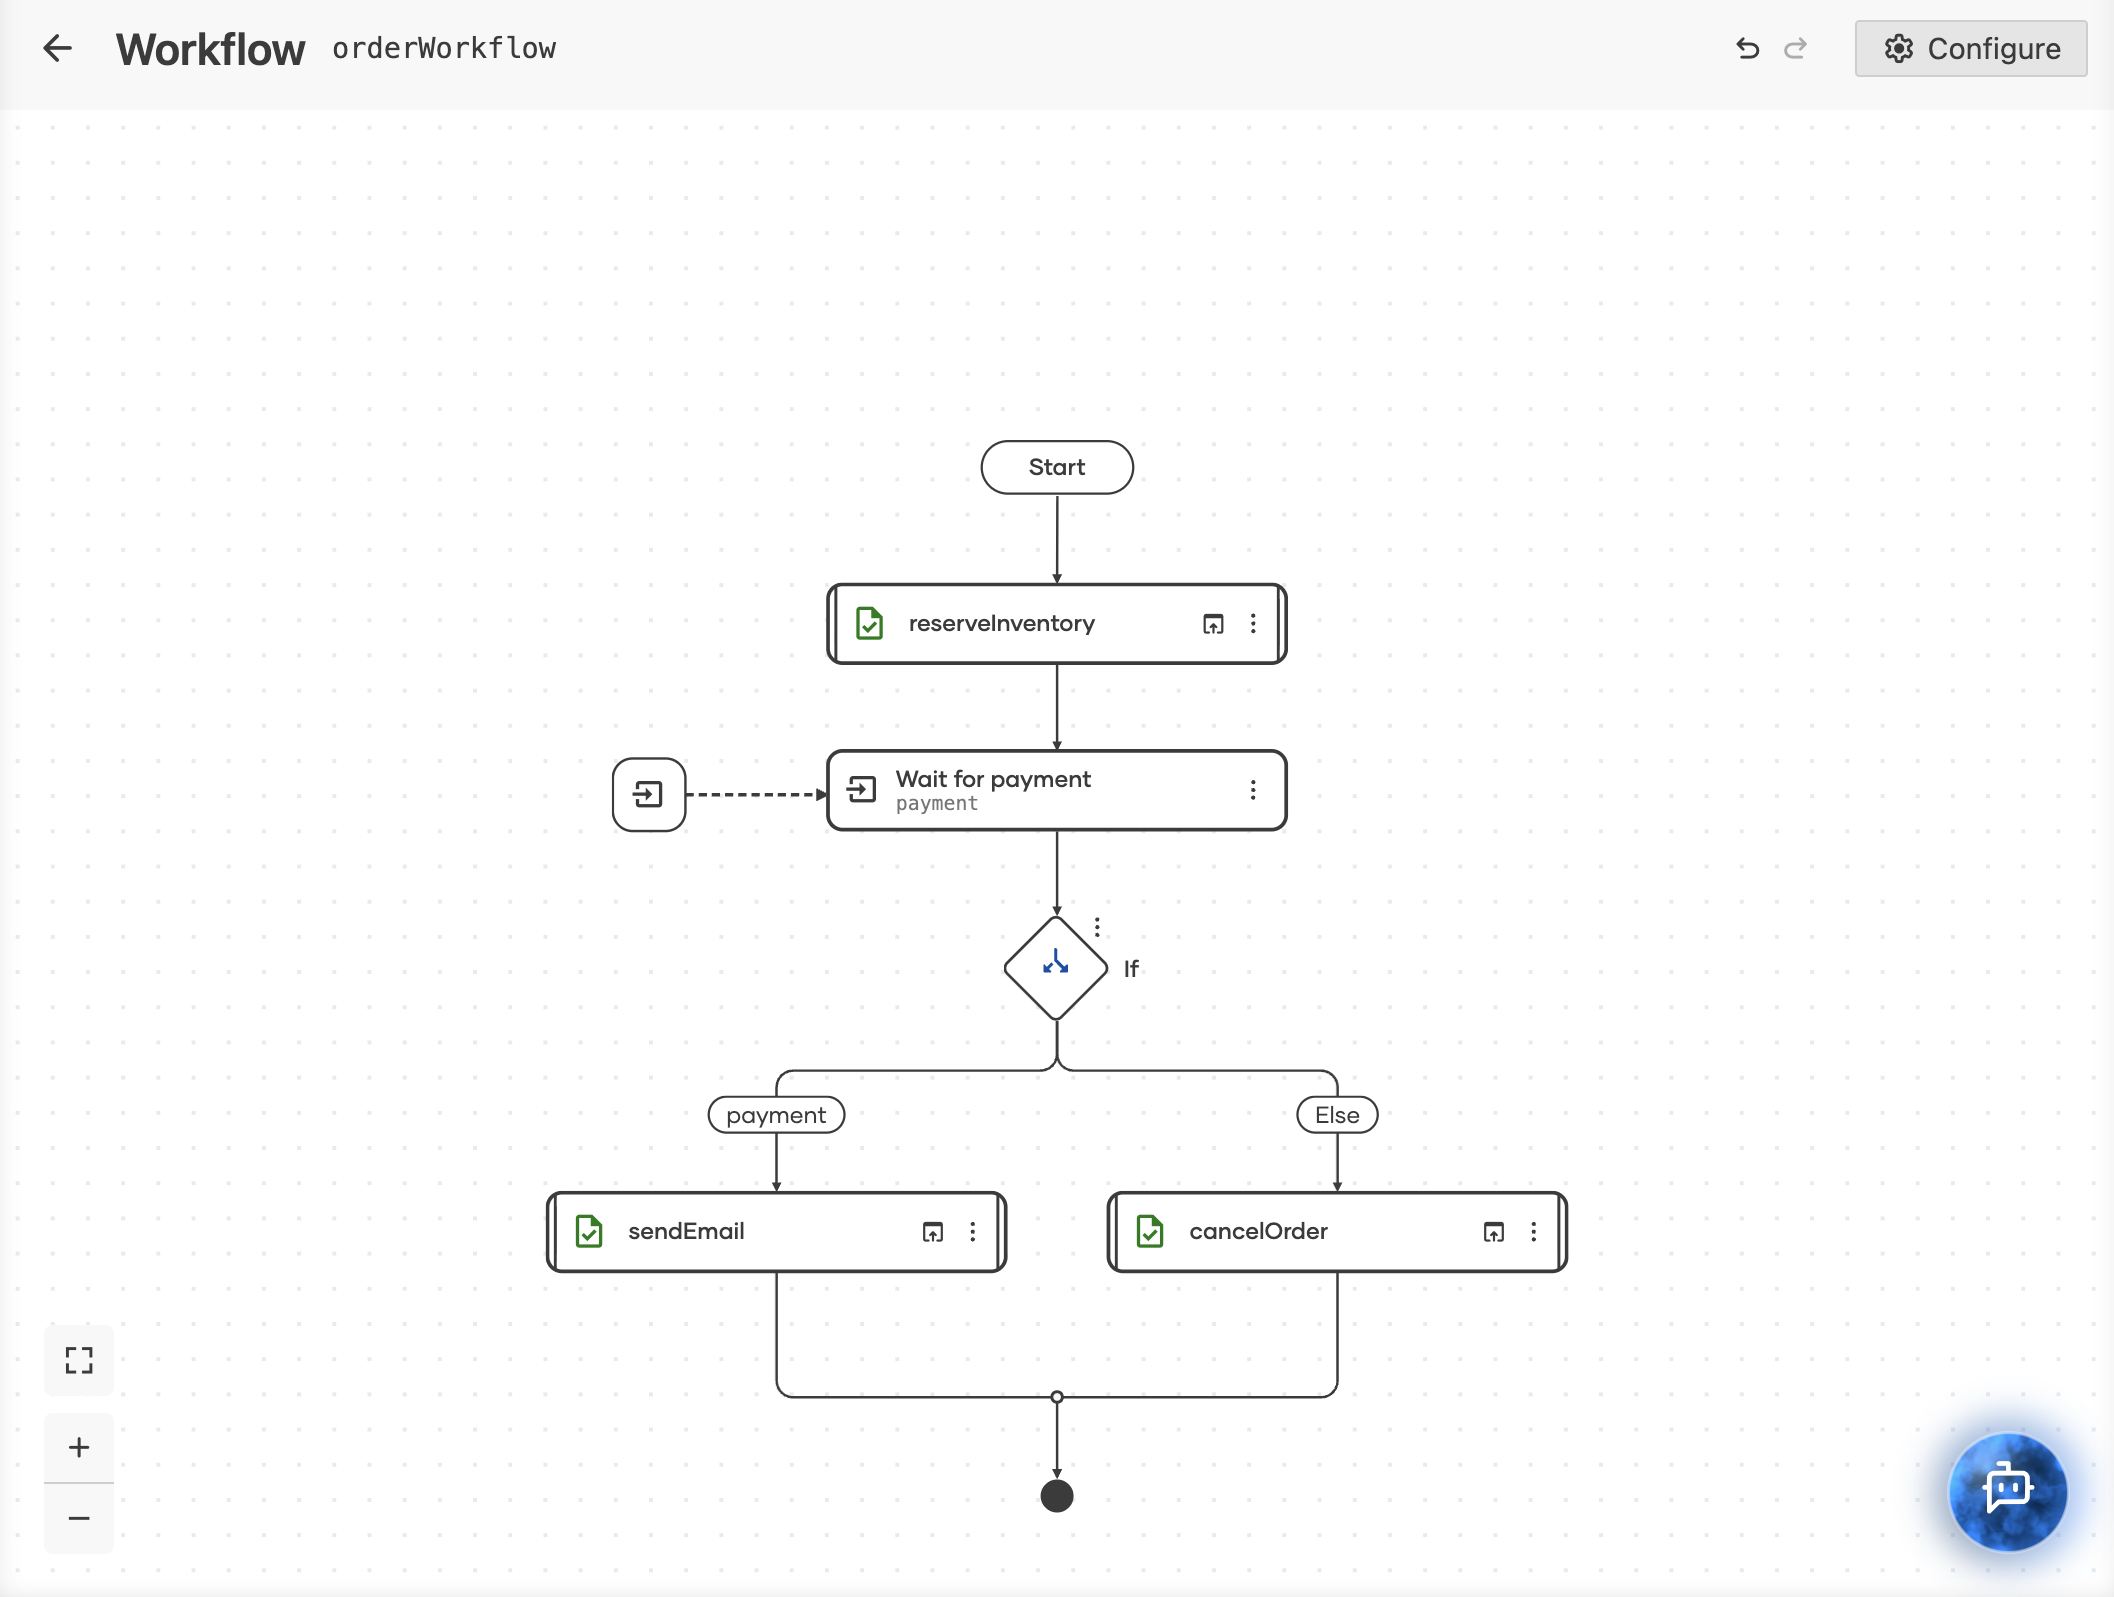Go back using the left arrow

[x=57, y=48]
